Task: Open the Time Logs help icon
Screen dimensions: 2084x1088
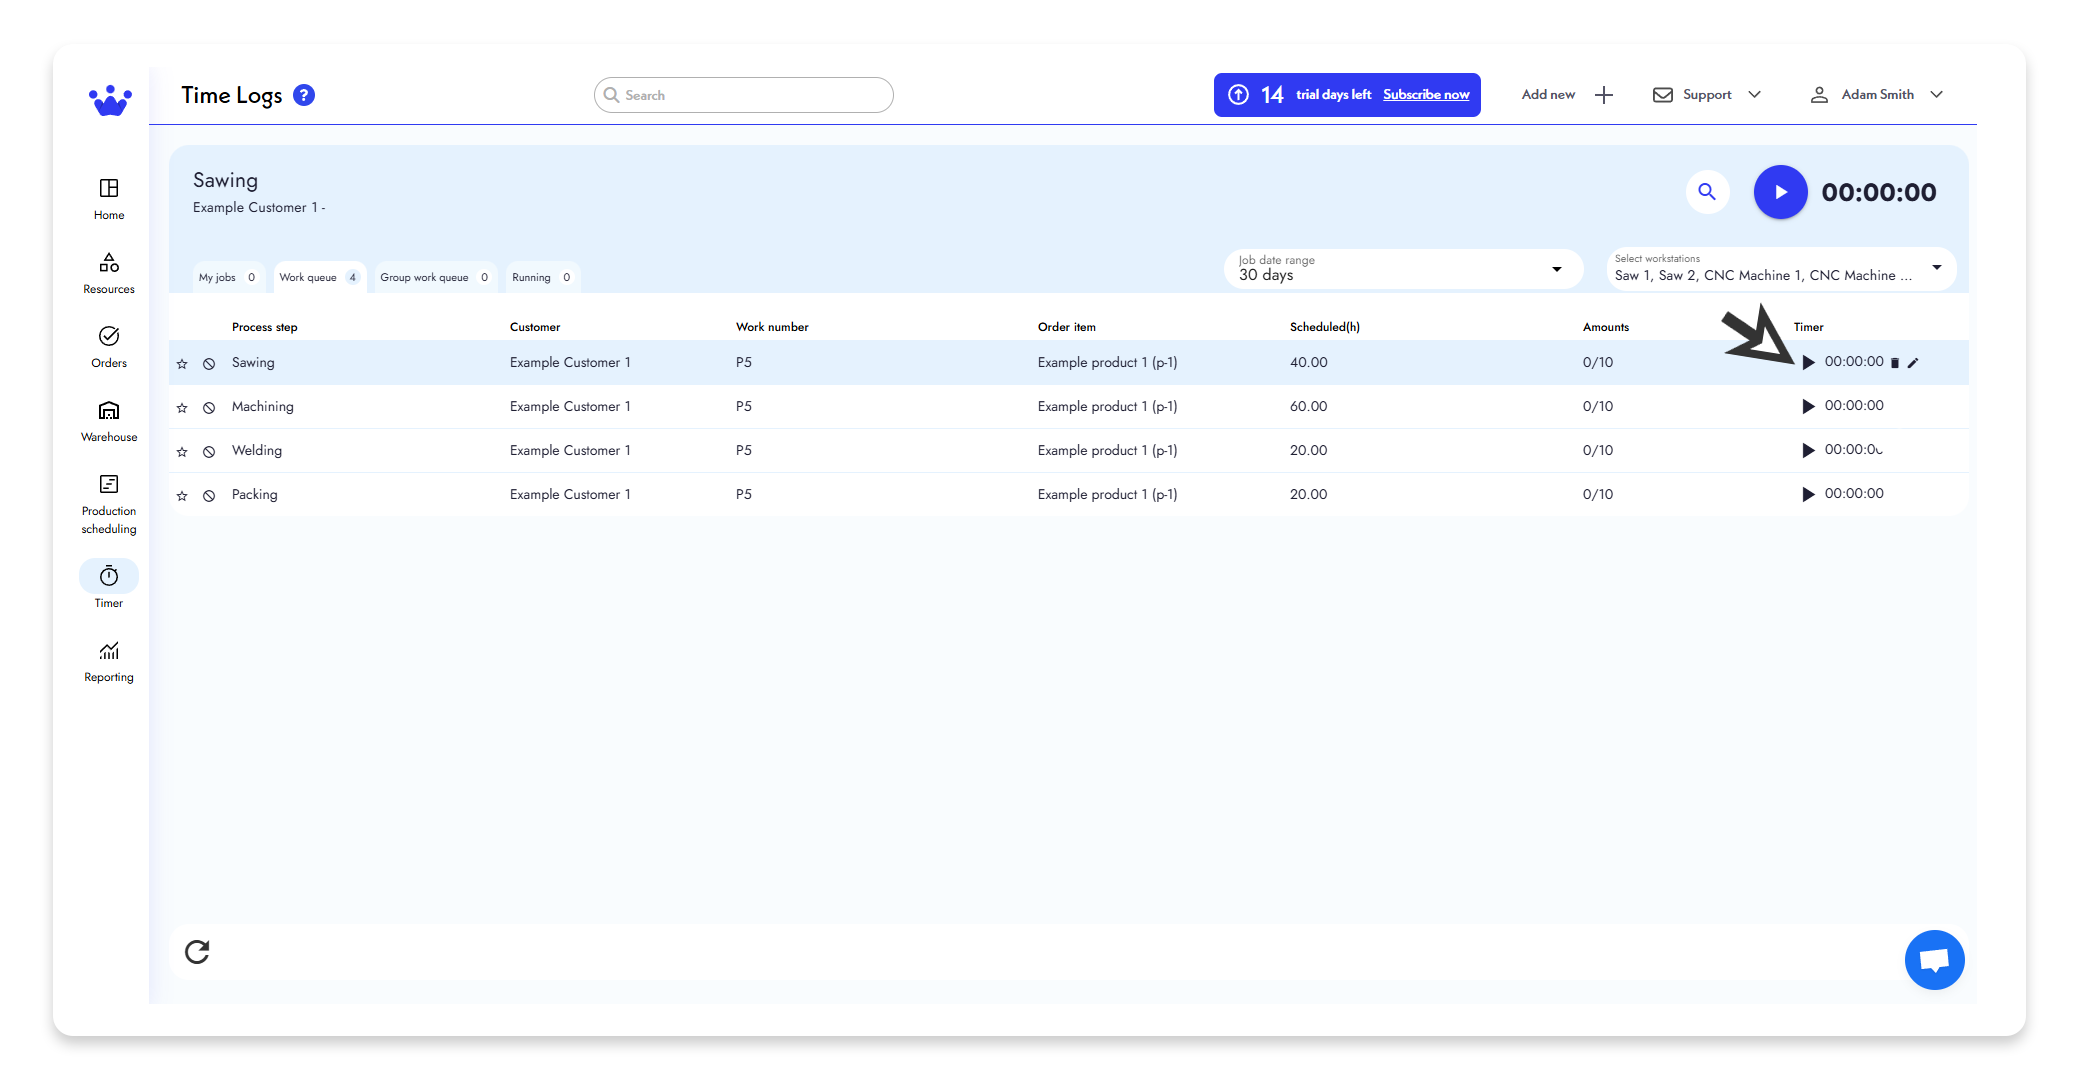Action: 303,94
